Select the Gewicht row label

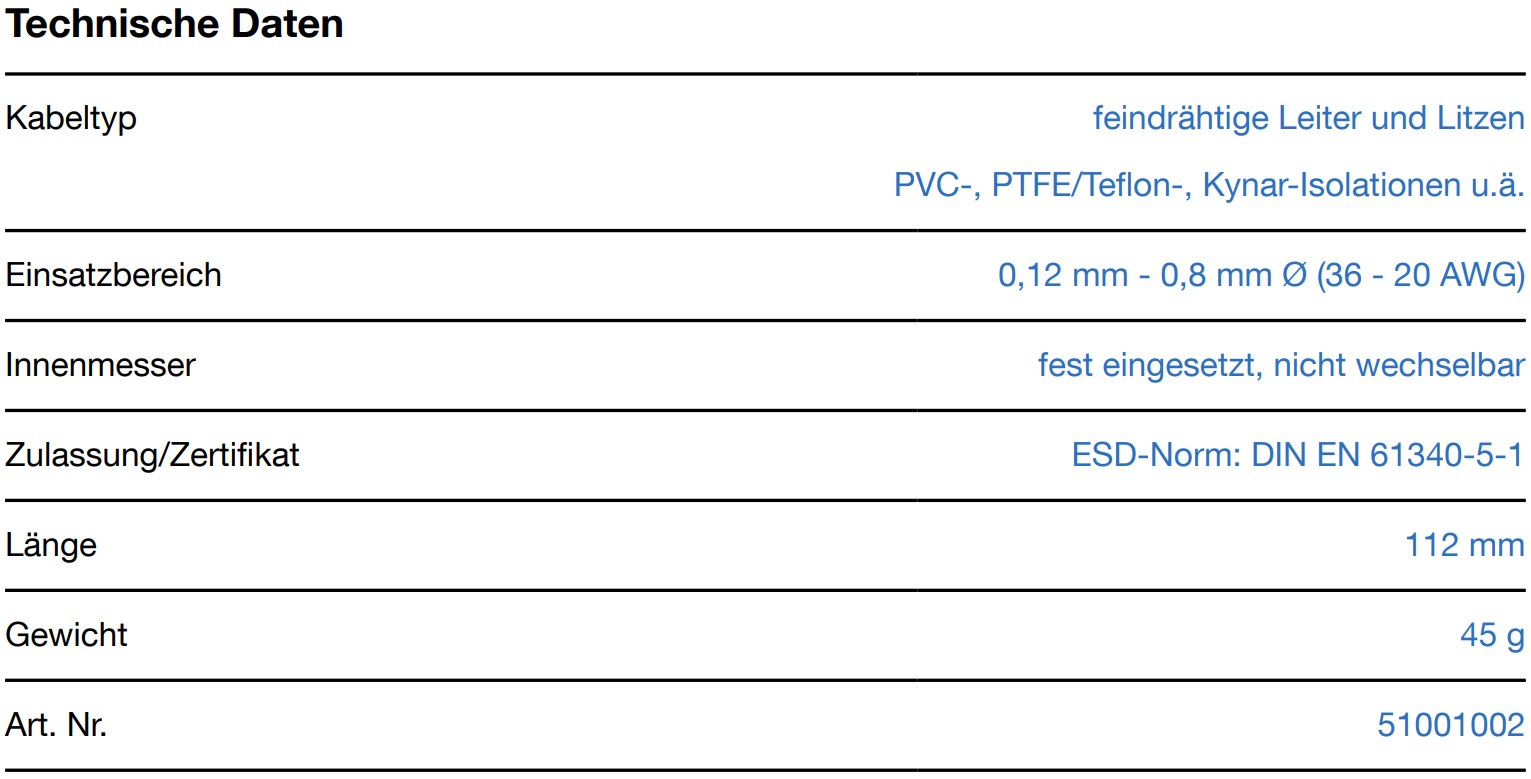coord(66,635)
